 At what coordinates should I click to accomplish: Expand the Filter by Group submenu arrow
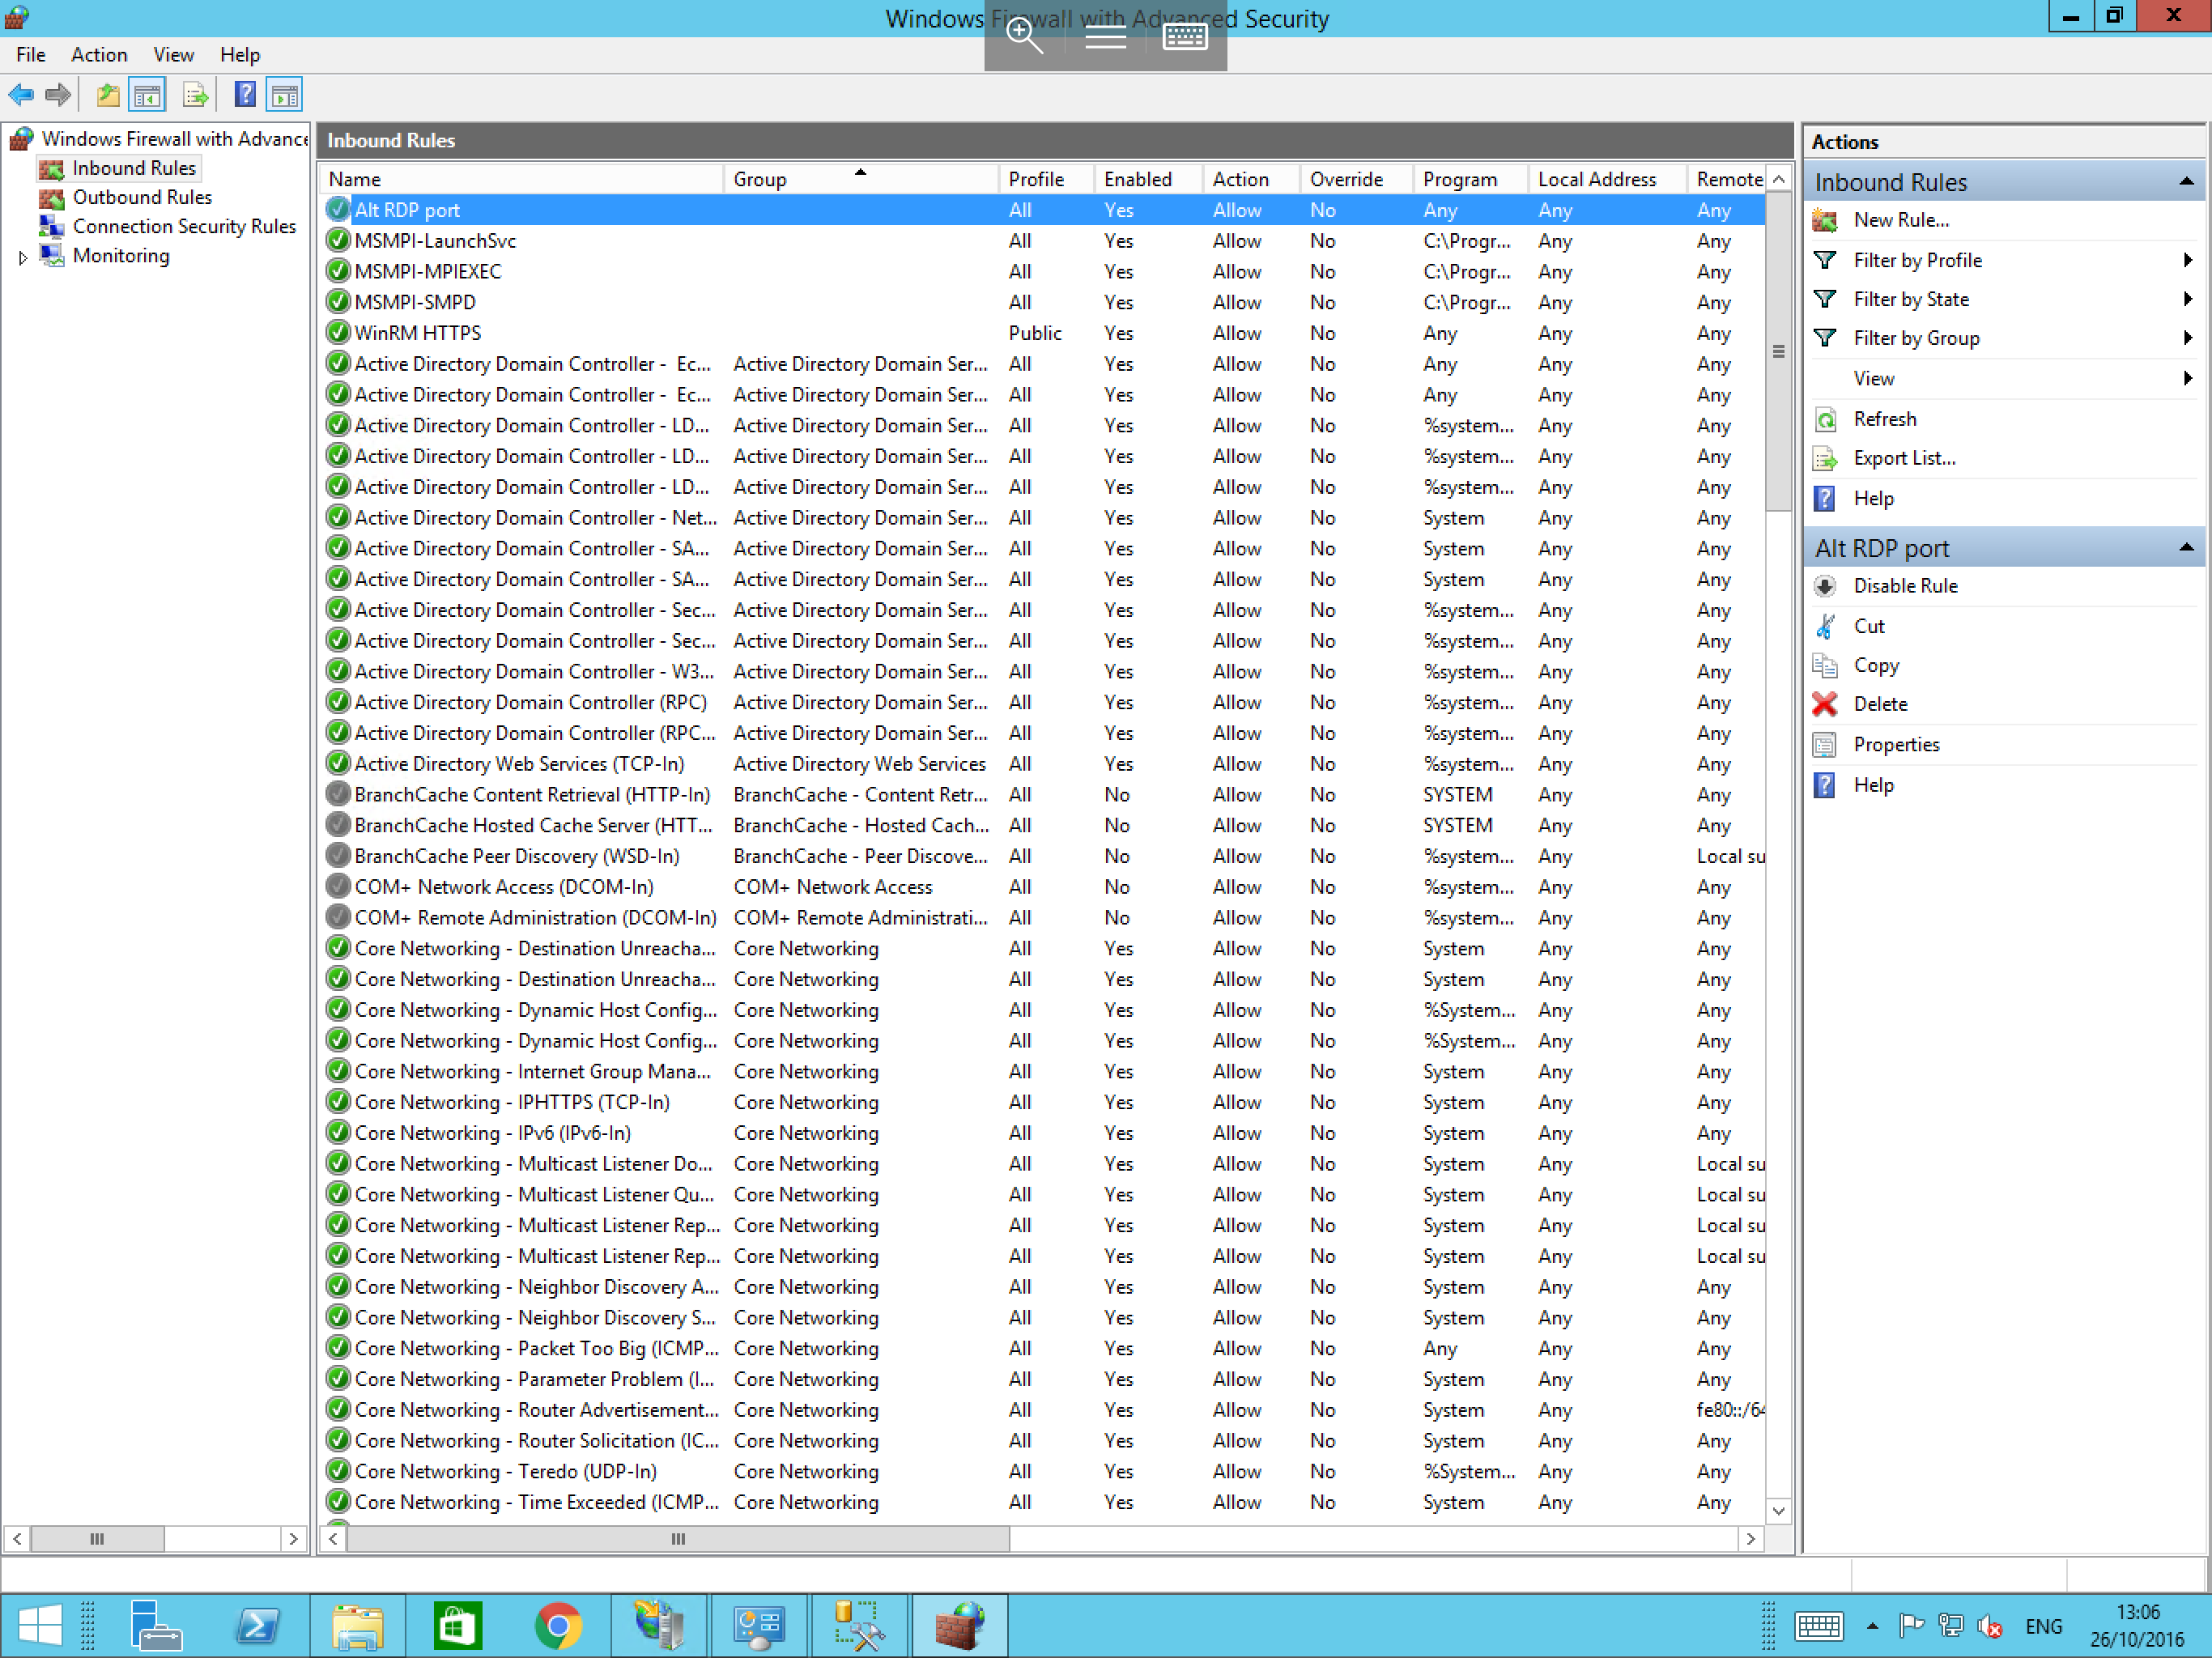click(2188, 338)
